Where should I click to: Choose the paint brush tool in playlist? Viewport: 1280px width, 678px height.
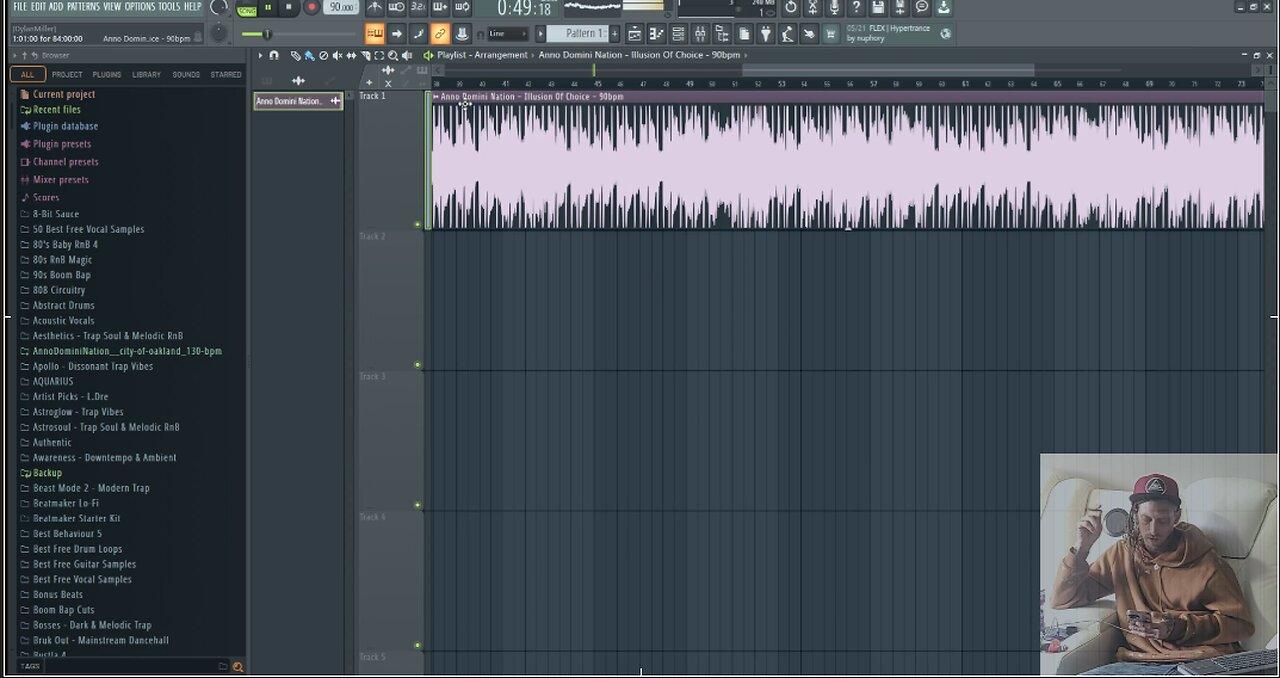point(309,56)
